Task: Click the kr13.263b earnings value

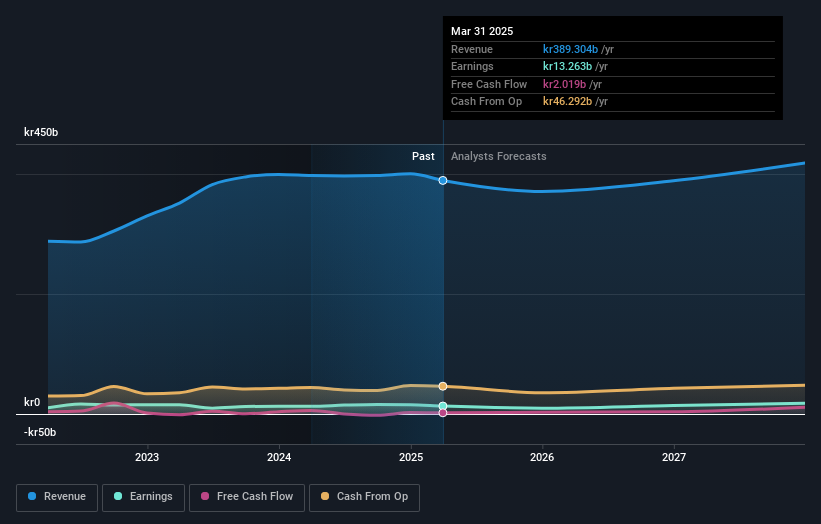Action: click(568, 66)
